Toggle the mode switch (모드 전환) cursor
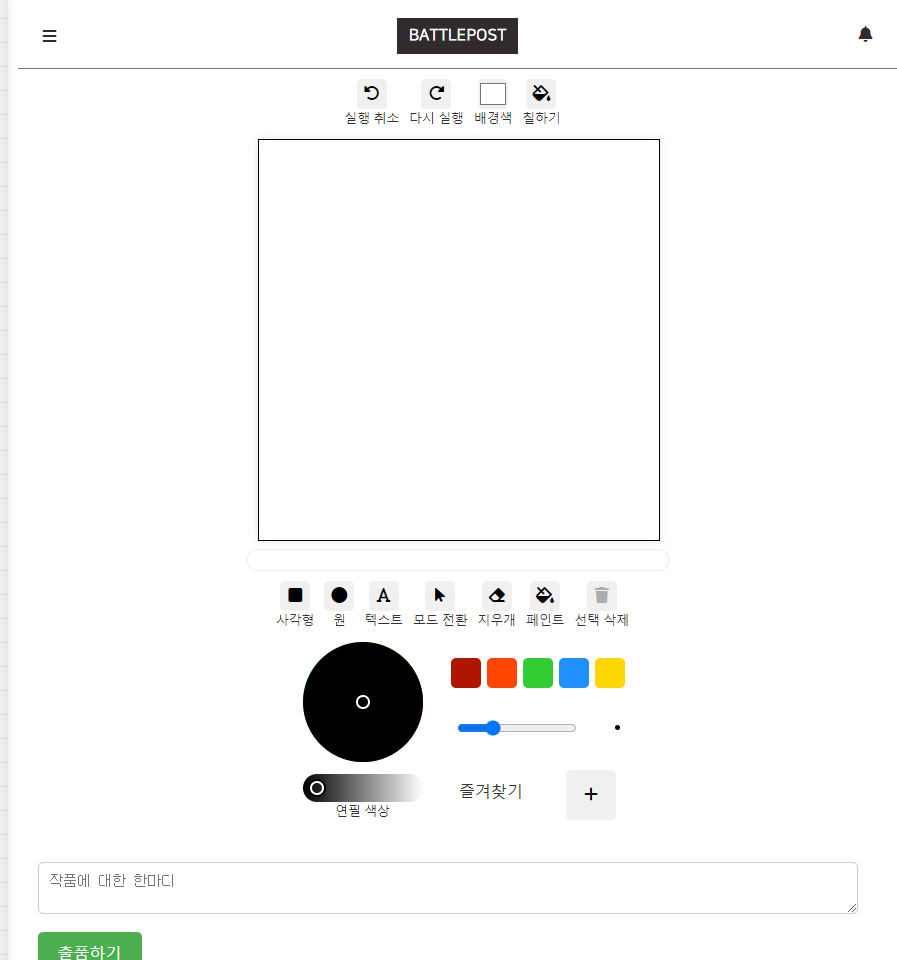This screenshot has height=960, width=897. 440,596
